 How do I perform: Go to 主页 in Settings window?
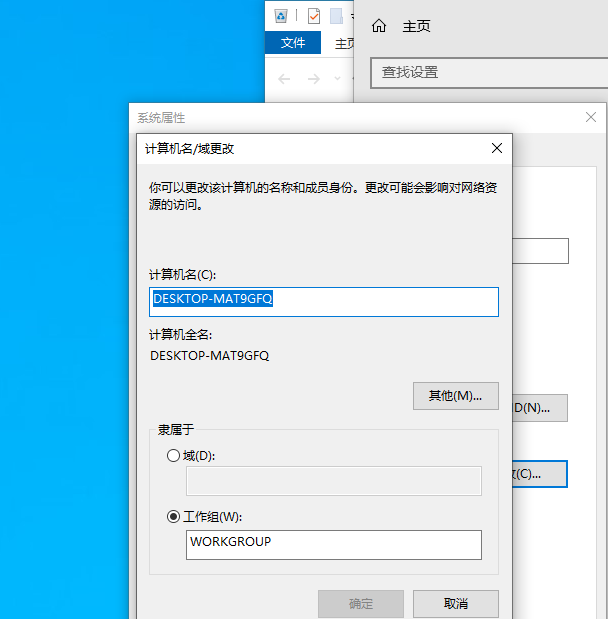(x=417, y=26)
